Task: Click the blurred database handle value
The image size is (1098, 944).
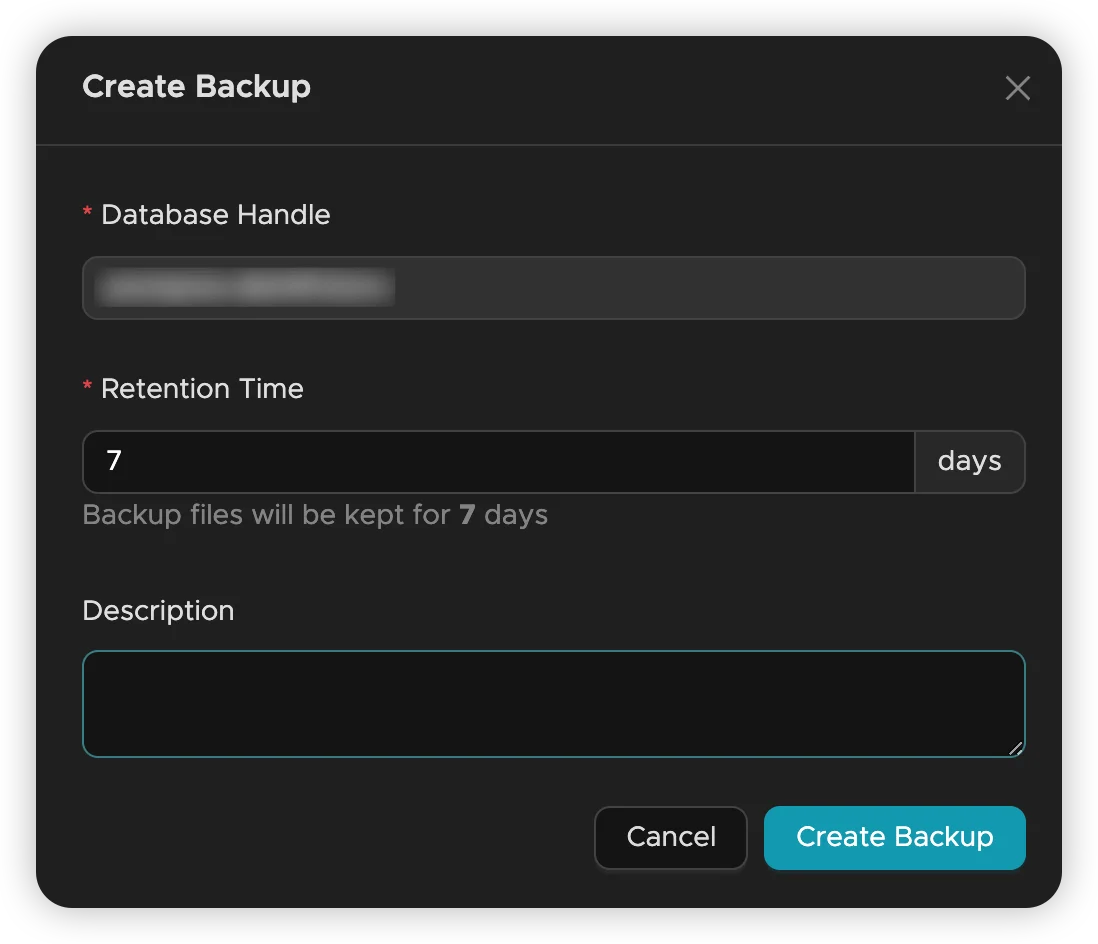Action: 244,288
